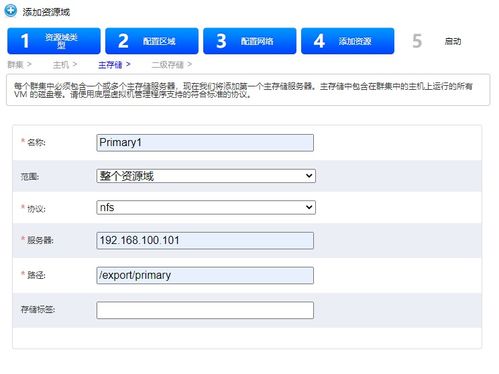Screen dimensions: 499x374
Task: Click the number 5 step indicator
Action: click(x=417, y=41)
